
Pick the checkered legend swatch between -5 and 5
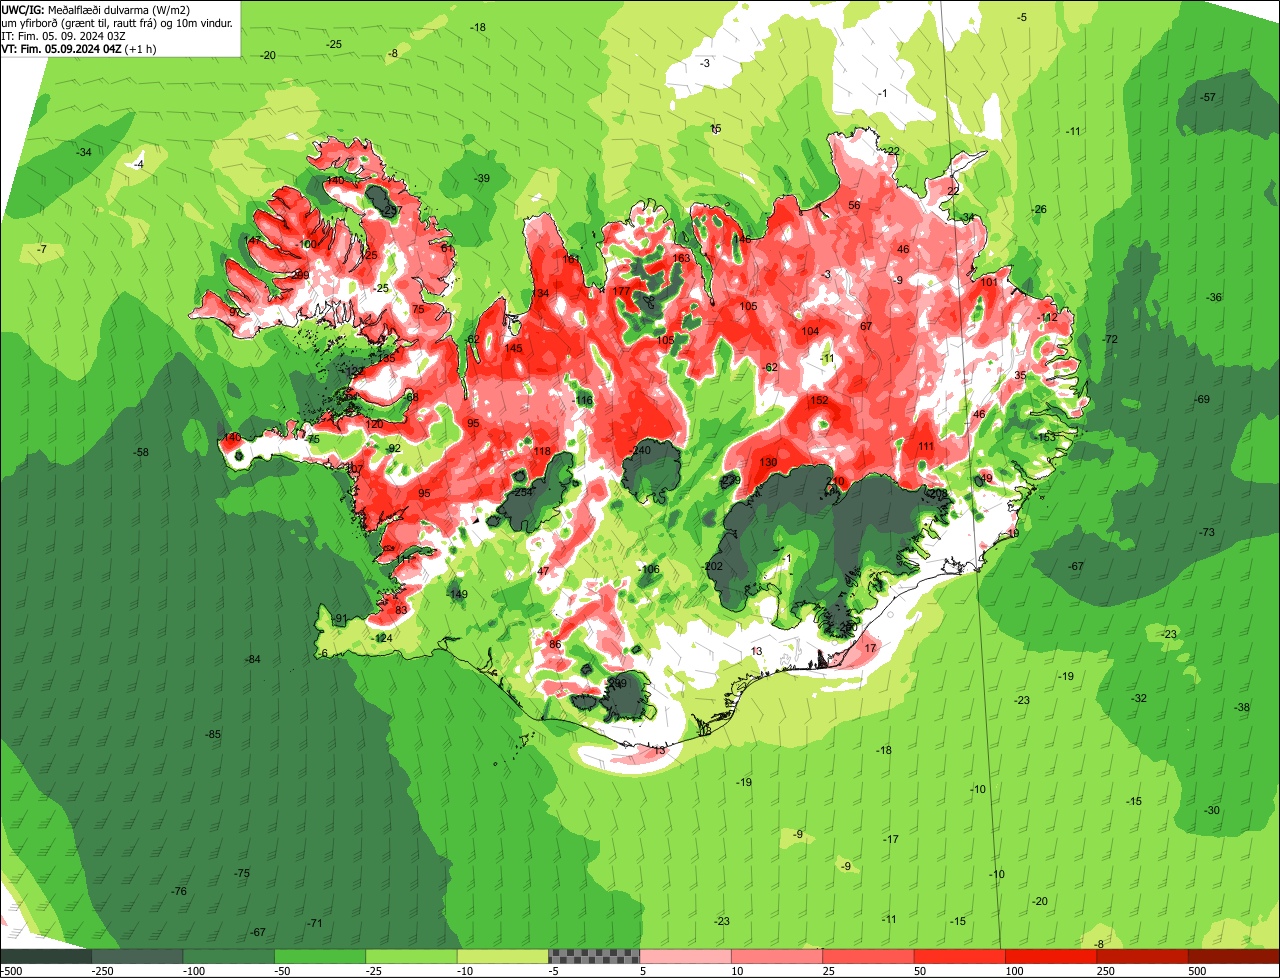point(594,956)
